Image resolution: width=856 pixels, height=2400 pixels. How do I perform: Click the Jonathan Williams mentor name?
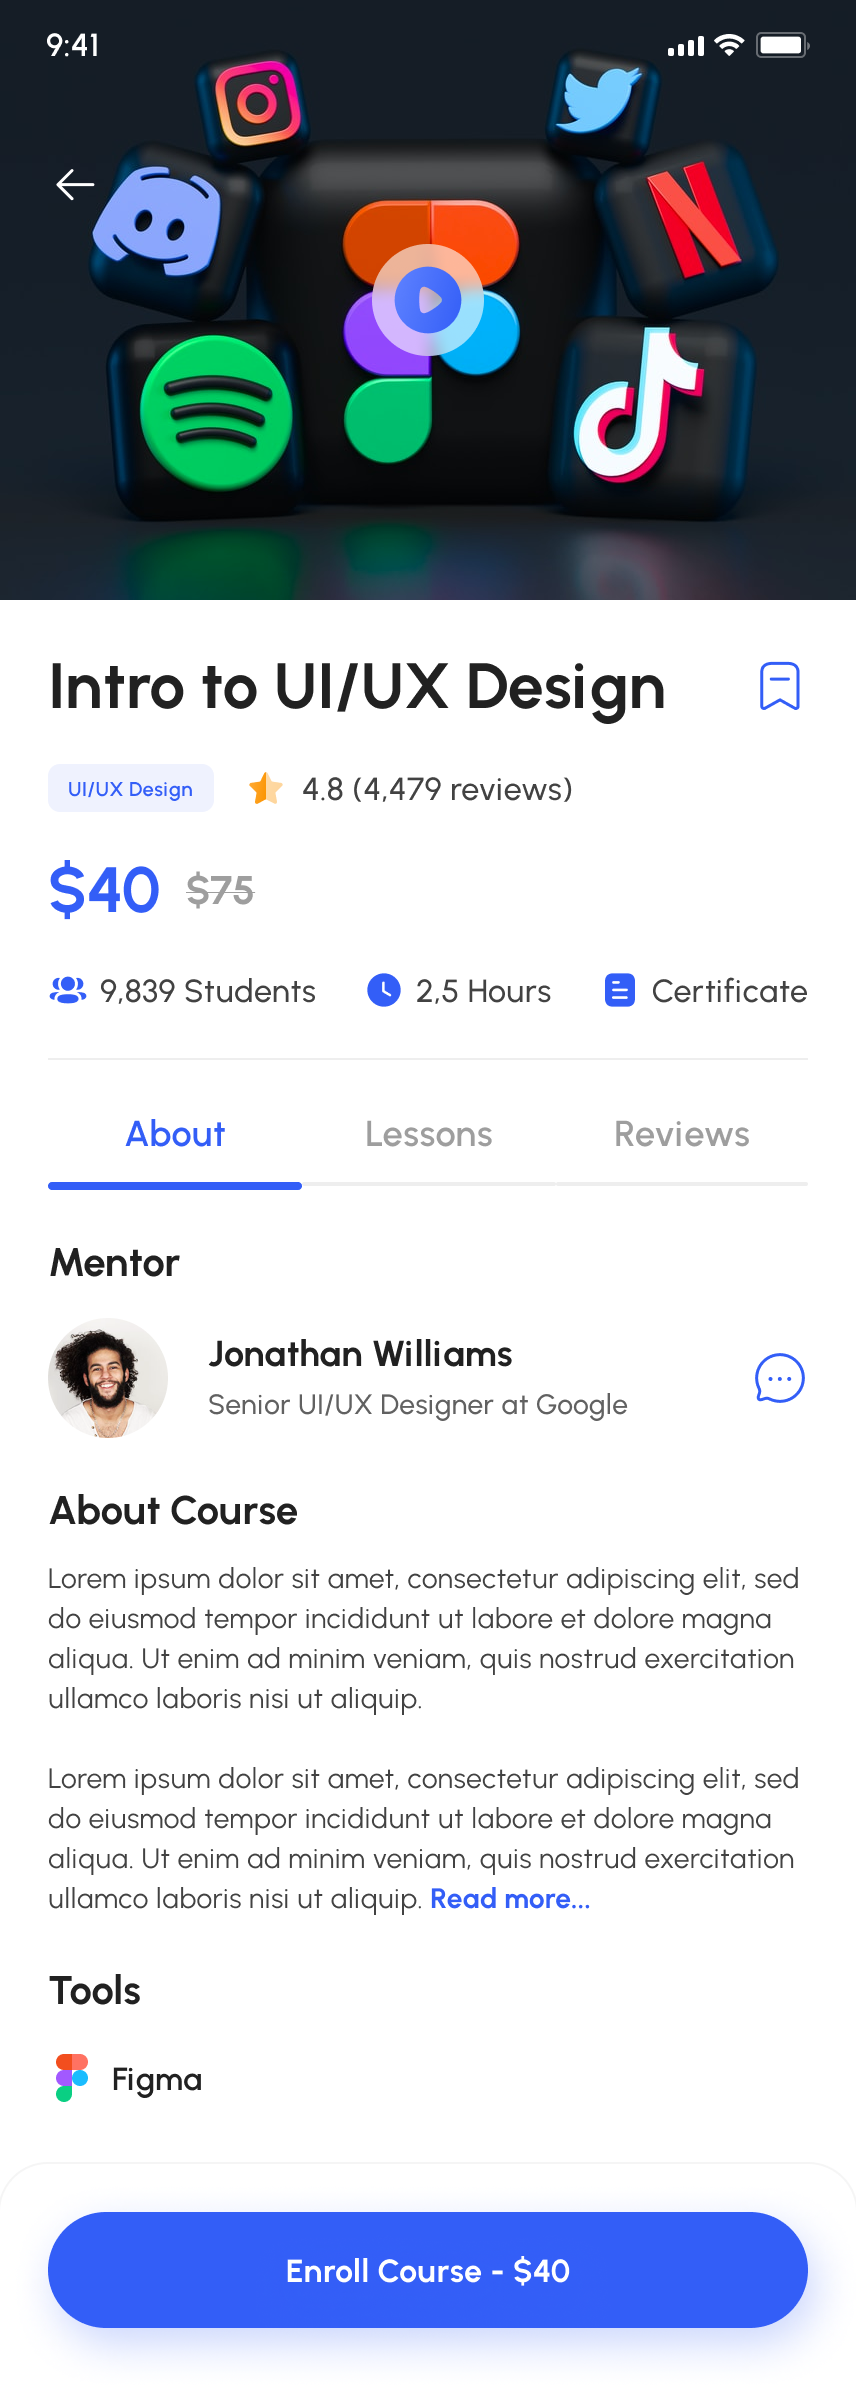(x=360, y=1354)
